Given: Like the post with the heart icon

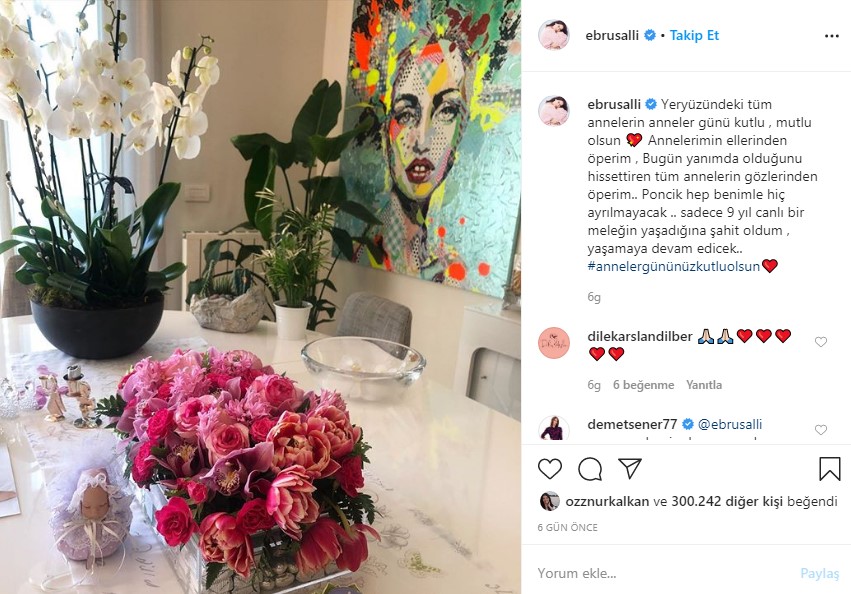Looking at the screenshot, I should (x=550, y=469).
